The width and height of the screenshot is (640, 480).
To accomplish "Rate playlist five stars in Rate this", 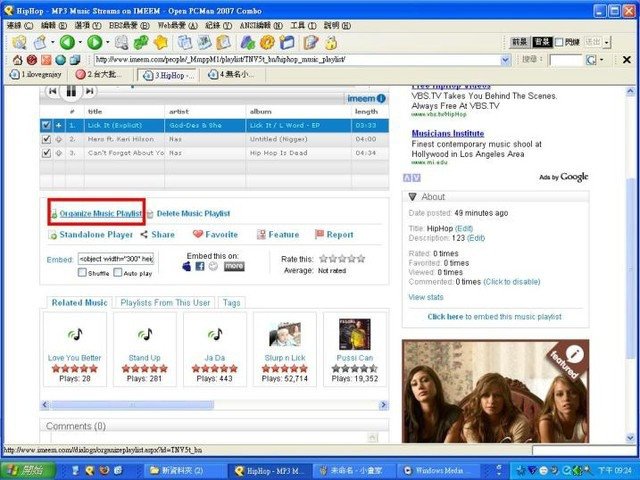I will (361, 258).
